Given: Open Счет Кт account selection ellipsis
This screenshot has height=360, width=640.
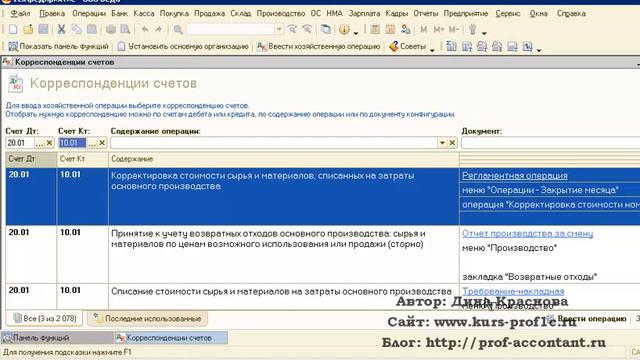Looking at the screenshot, I should pyautogui.click(x=92, y=143).
